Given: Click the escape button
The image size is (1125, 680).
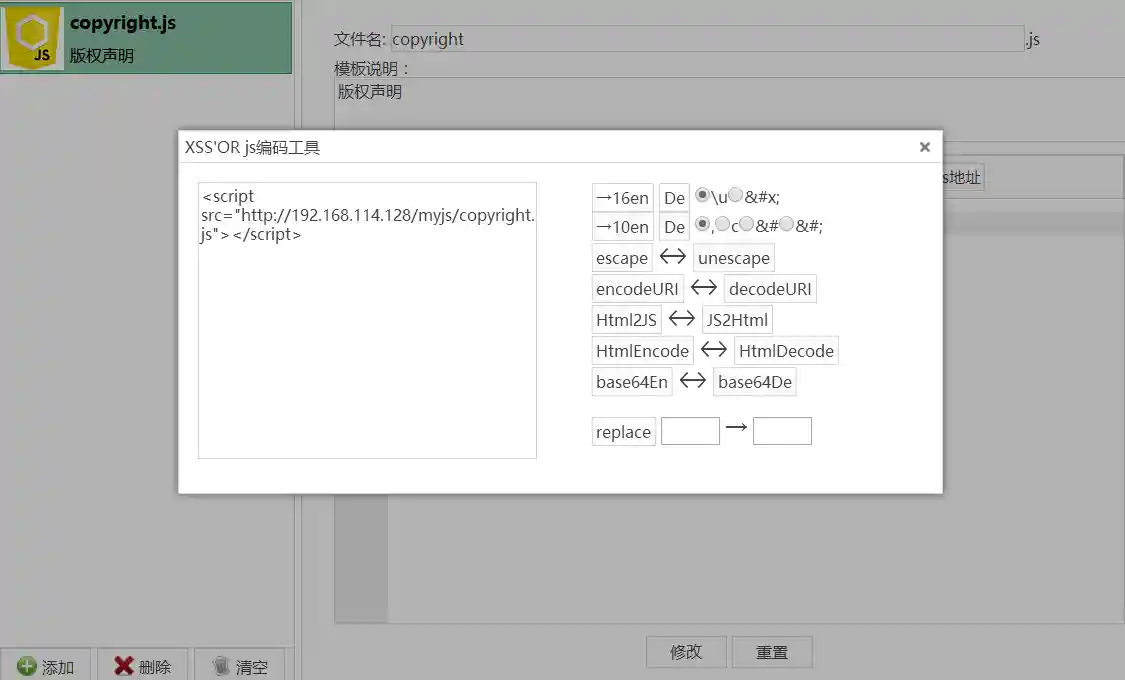Looking at the screenshot, I should (x=622, y=258).
